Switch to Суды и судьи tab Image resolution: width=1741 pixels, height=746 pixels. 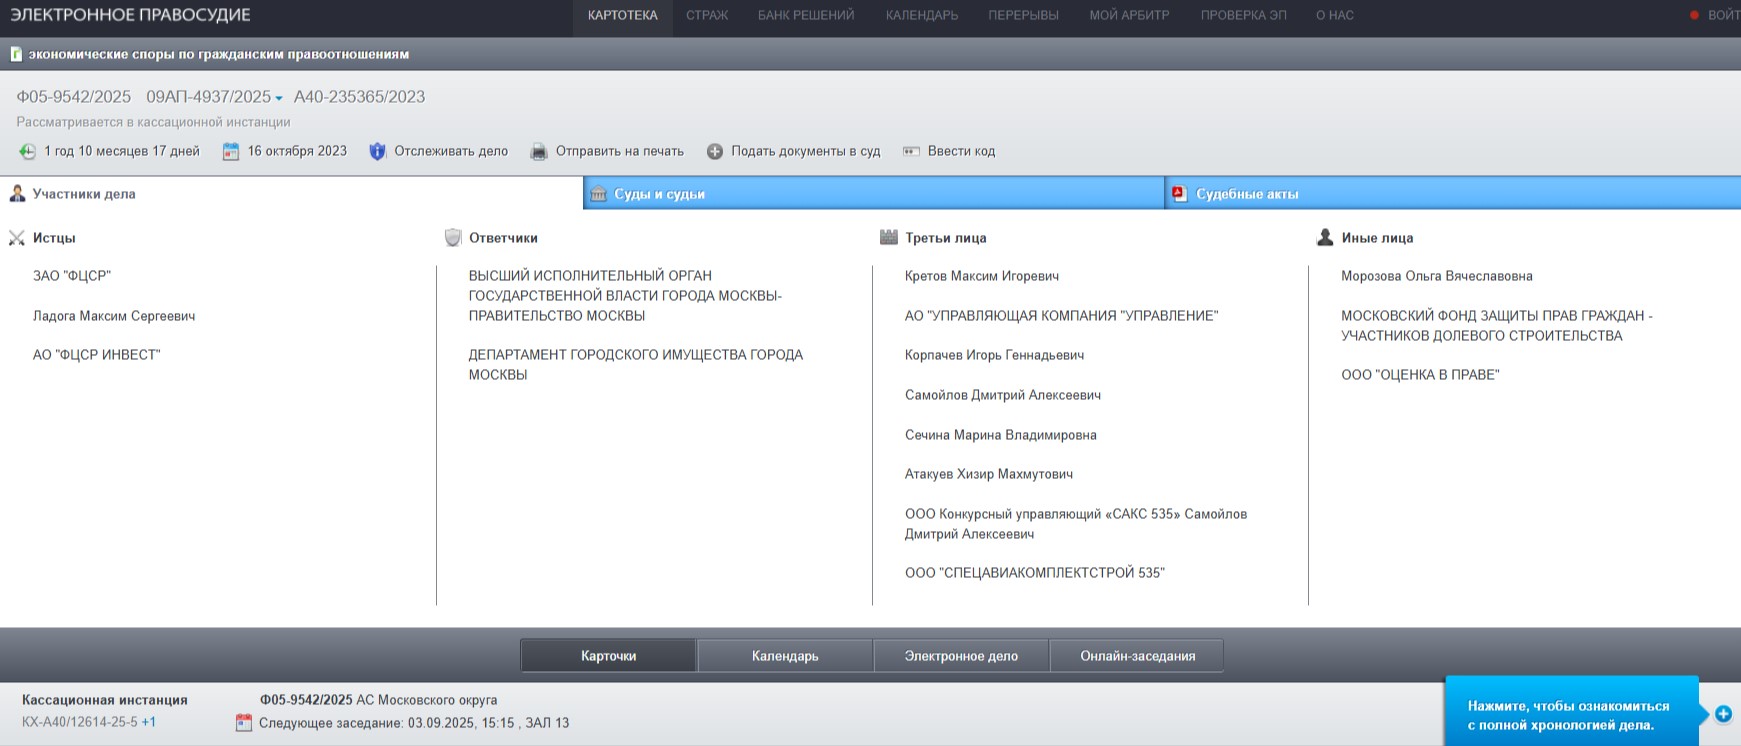(659, 194)
